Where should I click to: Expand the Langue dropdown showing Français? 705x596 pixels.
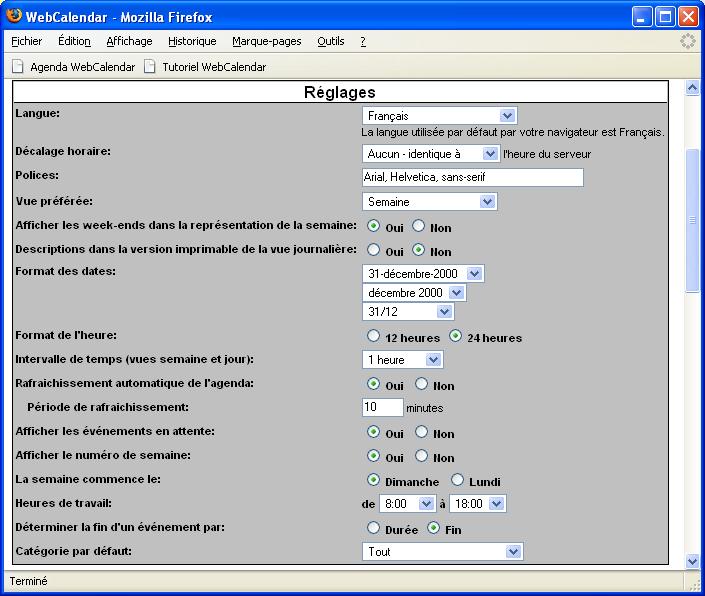point(440,116)
